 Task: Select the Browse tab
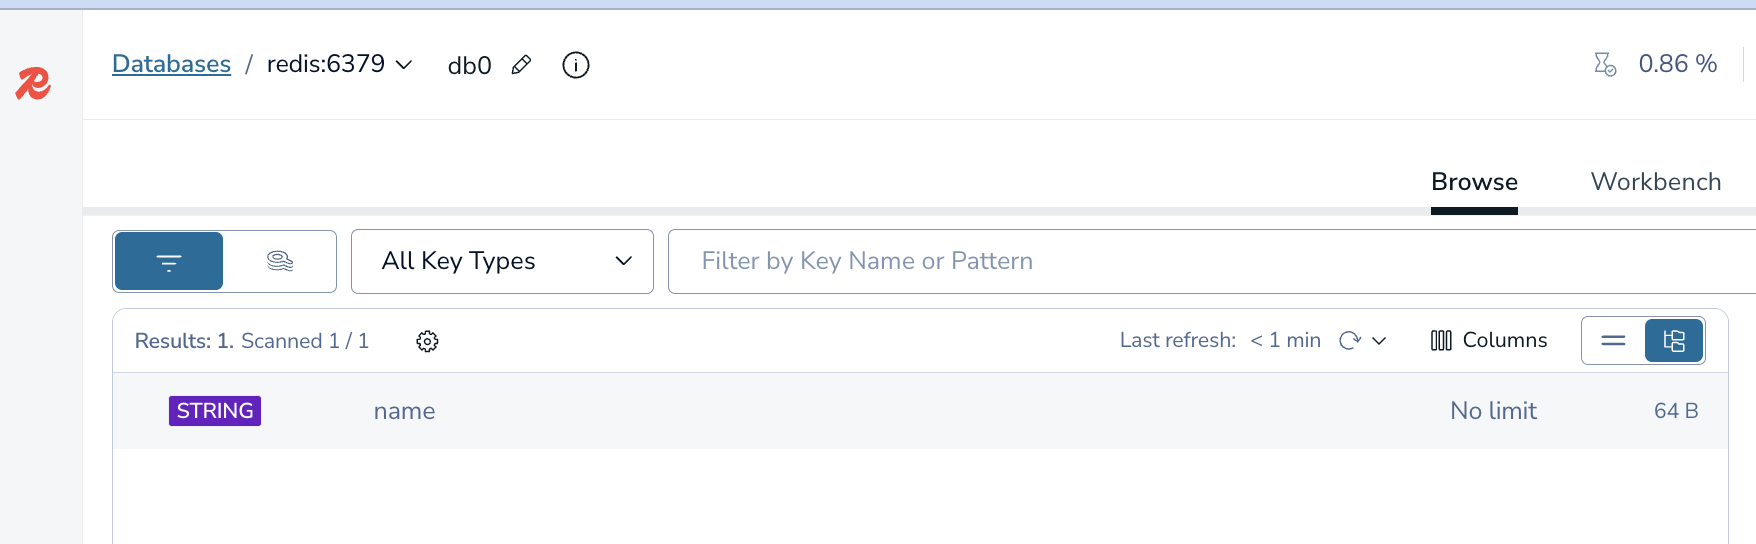pos(1474,182)
